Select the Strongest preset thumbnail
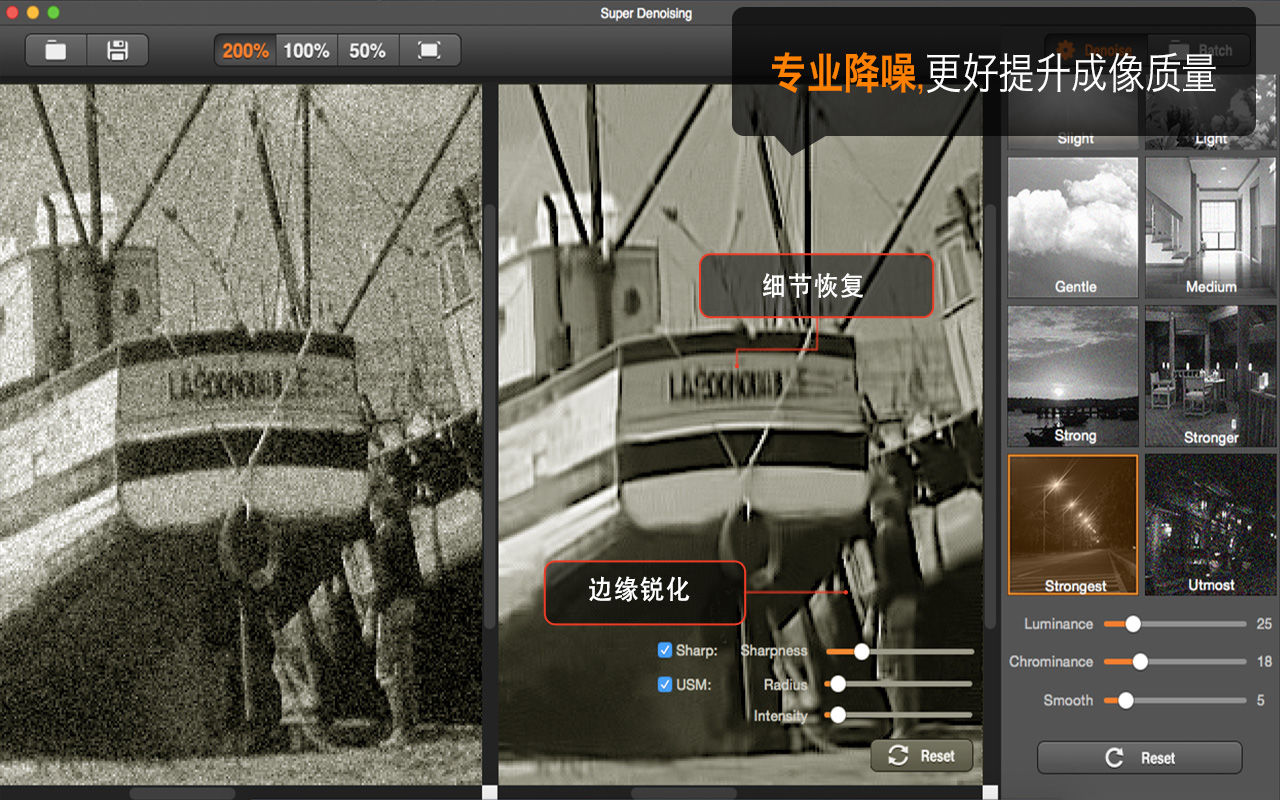 pyautogui.click(x=1073, y=525)
